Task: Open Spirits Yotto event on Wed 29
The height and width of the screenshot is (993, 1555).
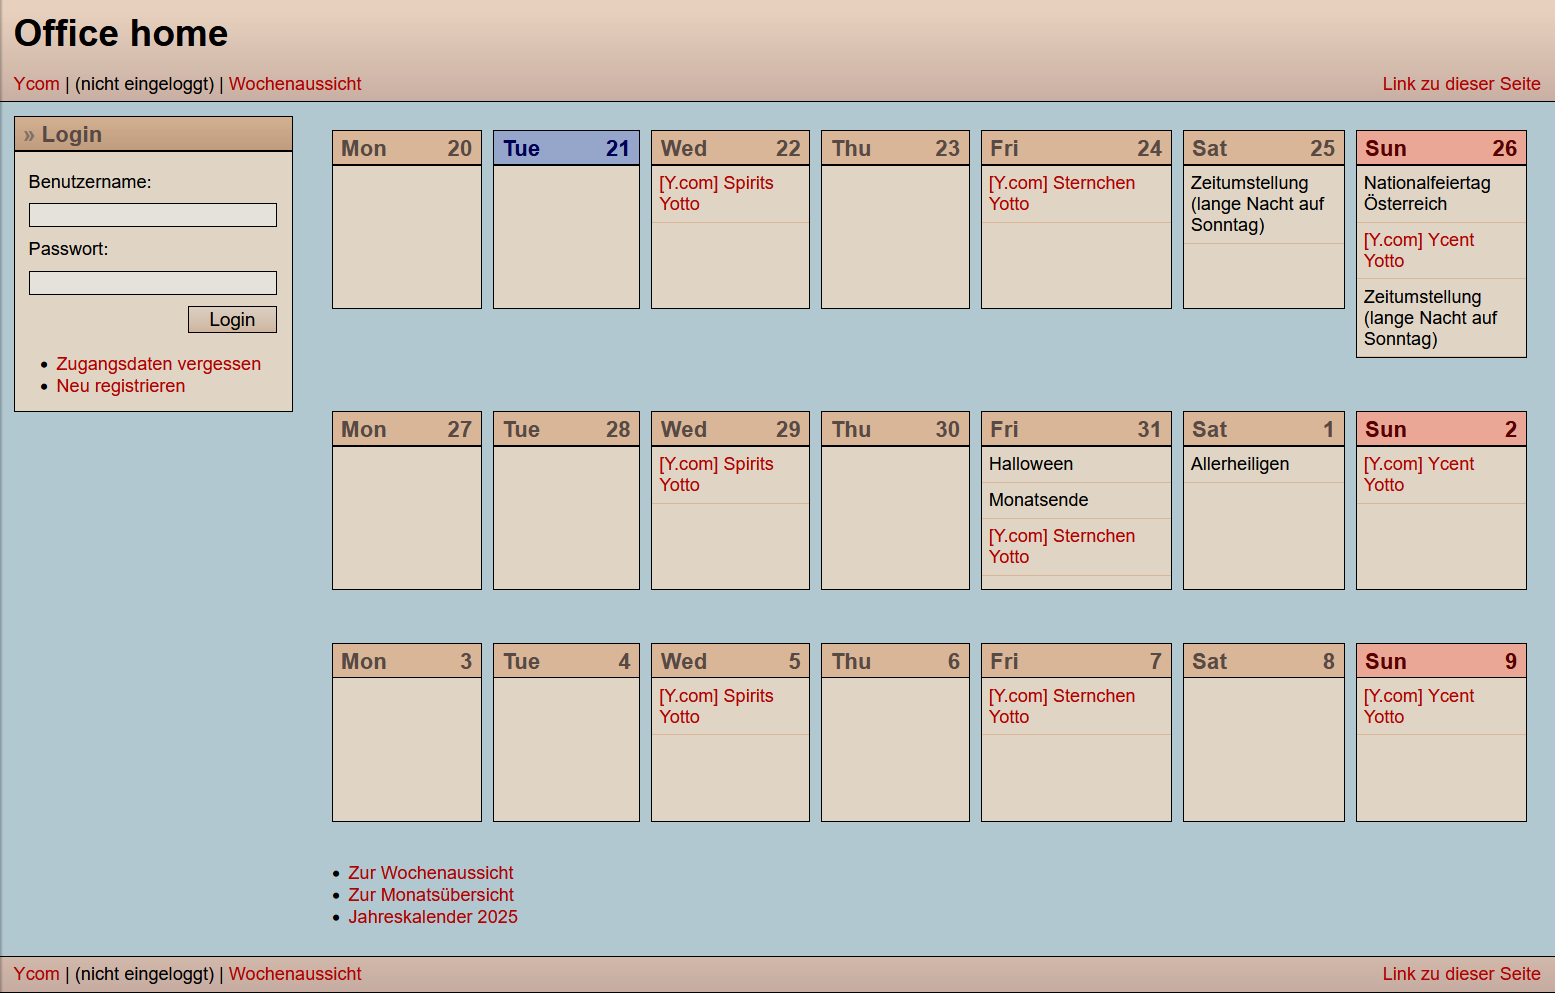Action: tap(715, 474)
